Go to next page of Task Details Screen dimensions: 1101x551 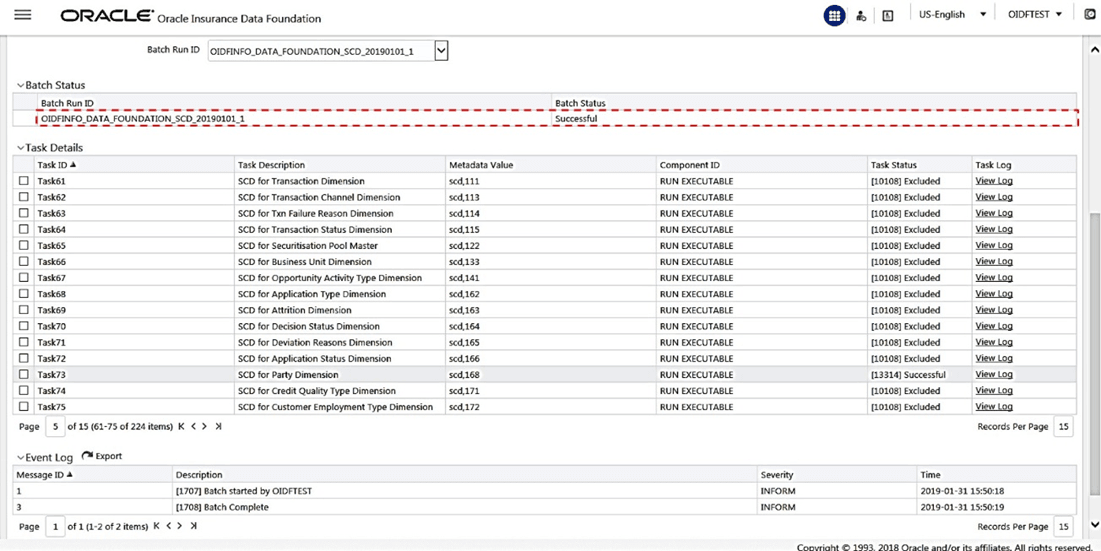click(x=204, y=426)
